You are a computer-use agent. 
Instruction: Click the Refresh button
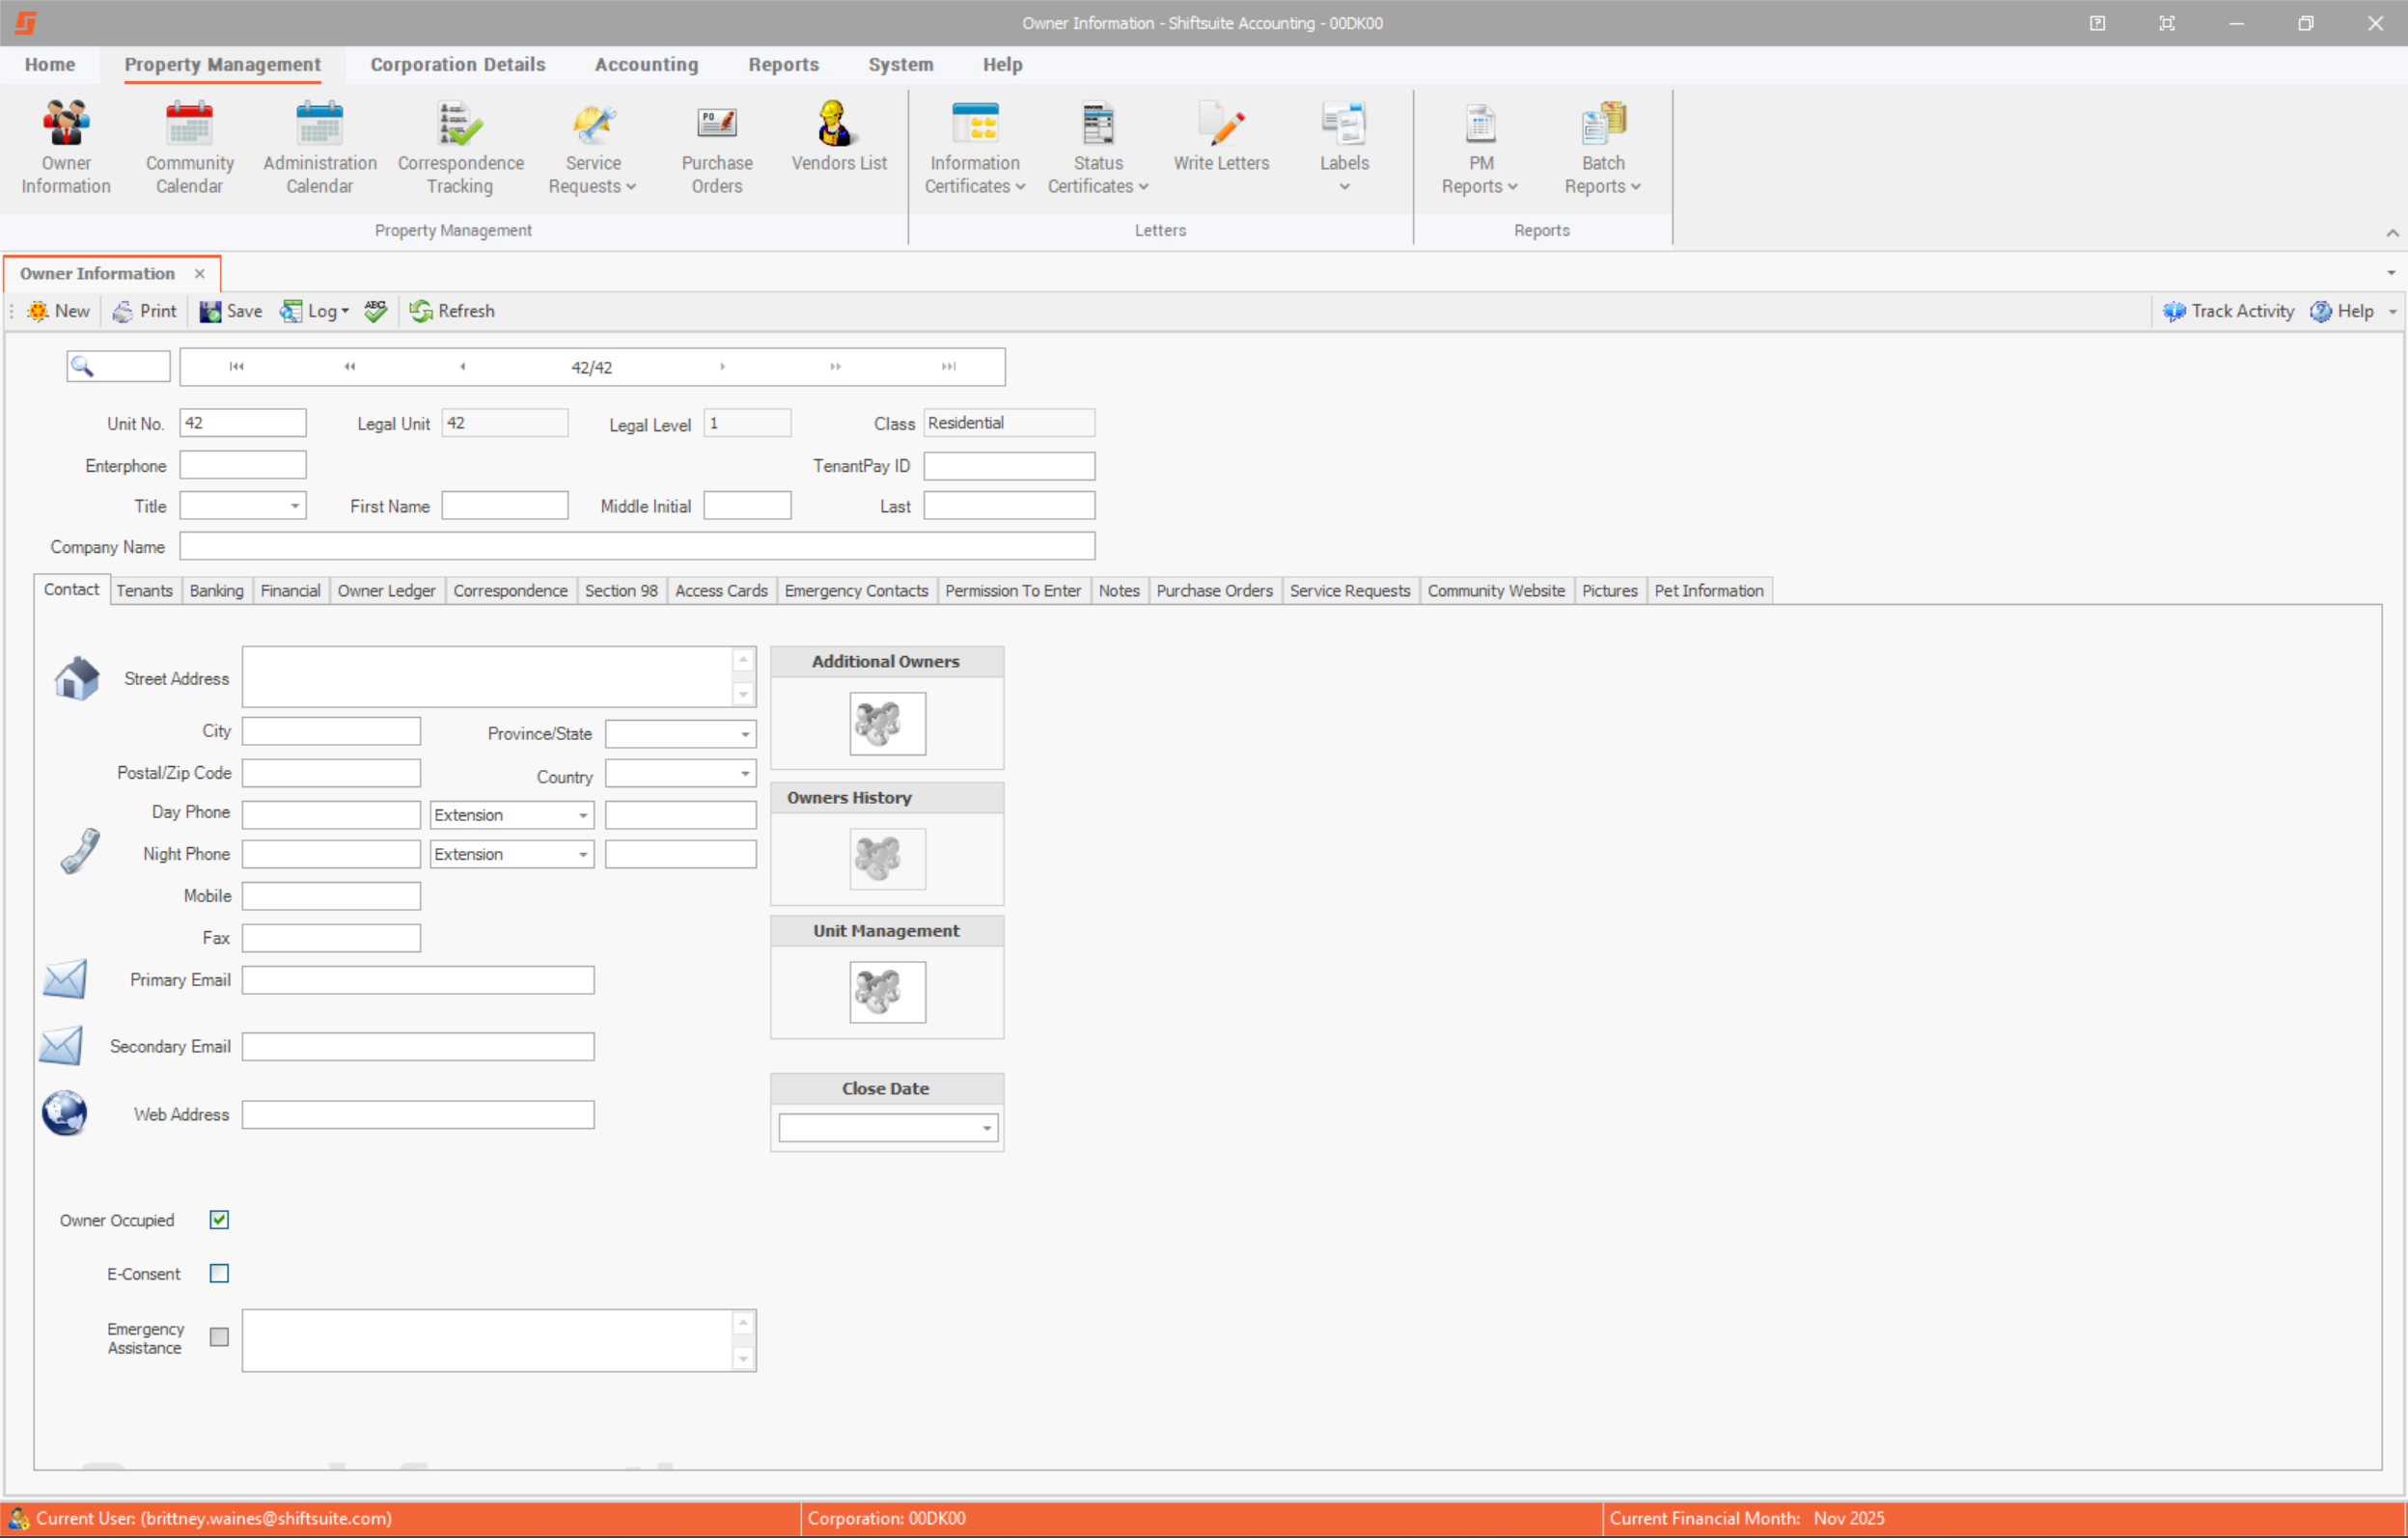coord(452,311)
